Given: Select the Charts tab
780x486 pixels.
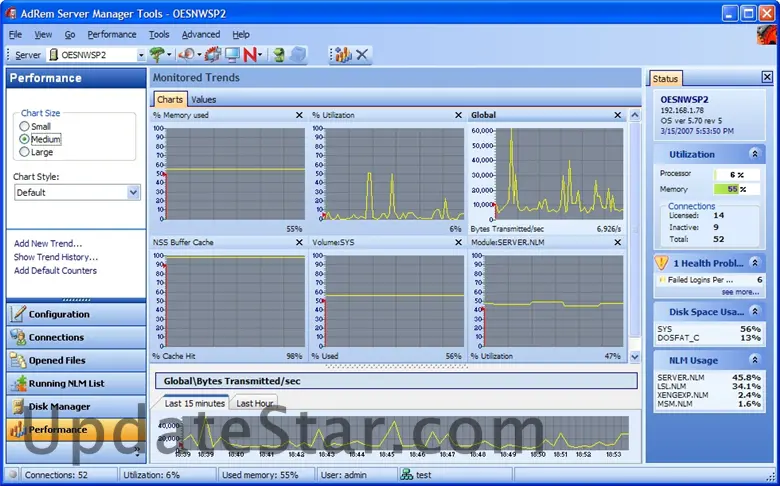Looking at the screenshot, I should tap(170, 99).
